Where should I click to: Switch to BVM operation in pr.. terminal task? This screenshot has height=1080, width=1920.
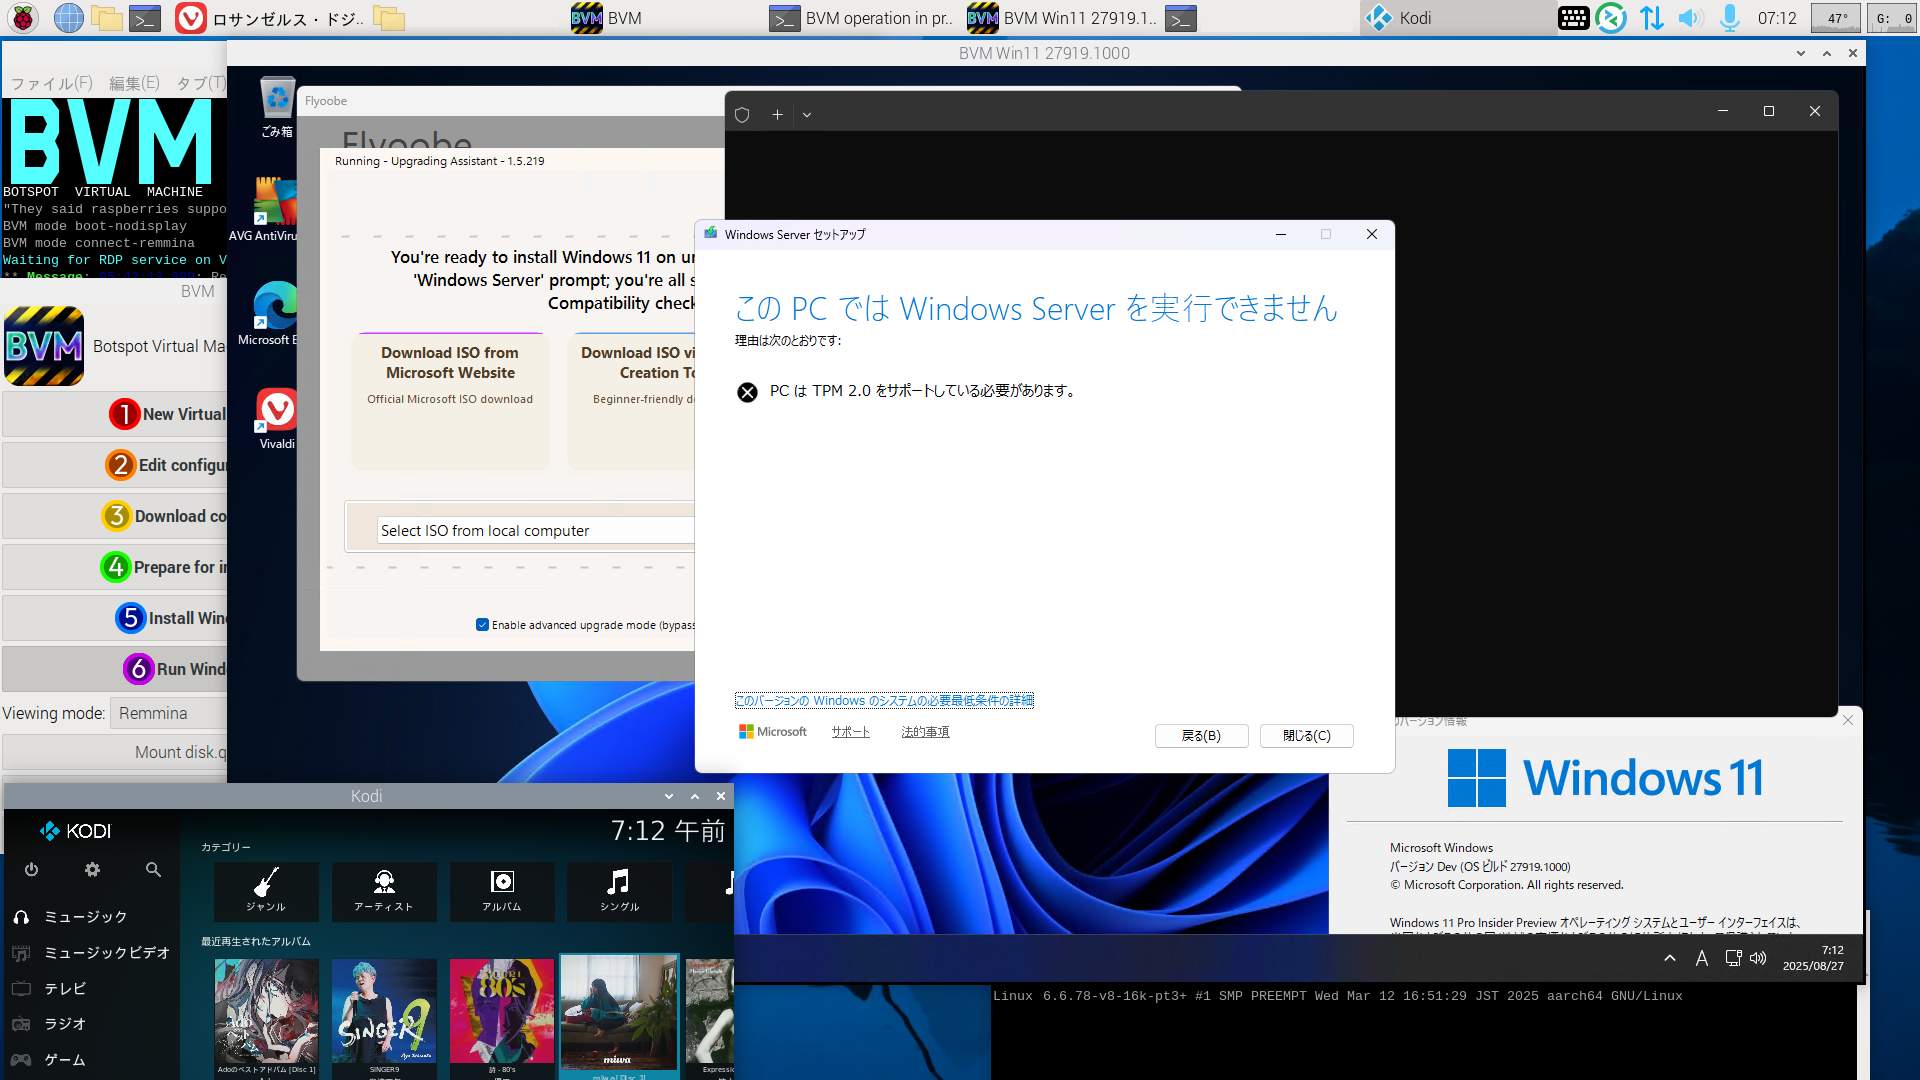860,18
